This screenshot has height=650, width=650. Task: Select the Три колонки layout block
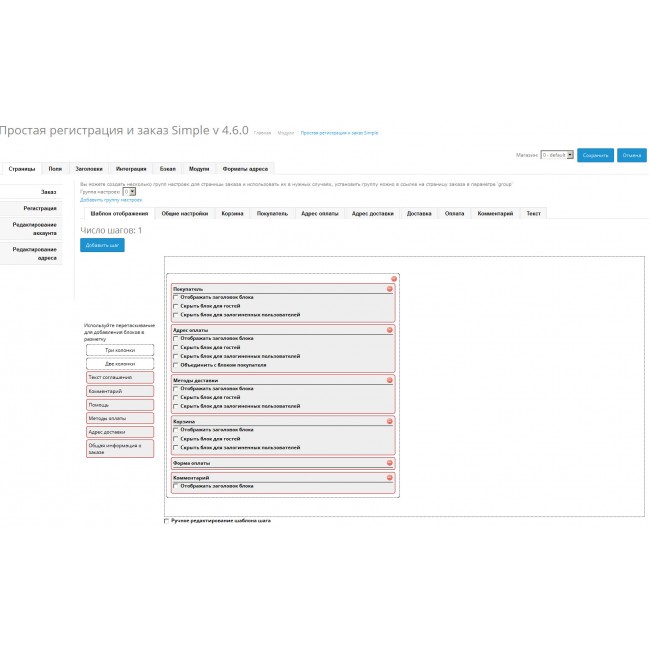click(120, 350)
